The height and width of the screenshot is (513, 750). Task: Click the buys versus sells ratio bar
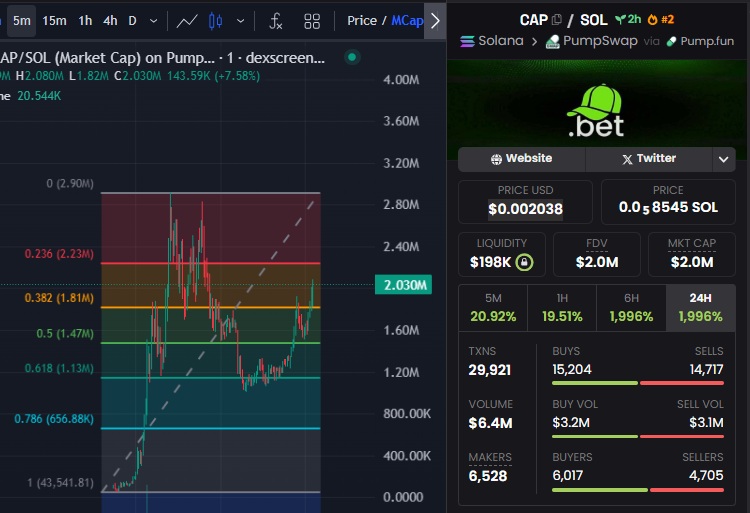pos(638,383)
